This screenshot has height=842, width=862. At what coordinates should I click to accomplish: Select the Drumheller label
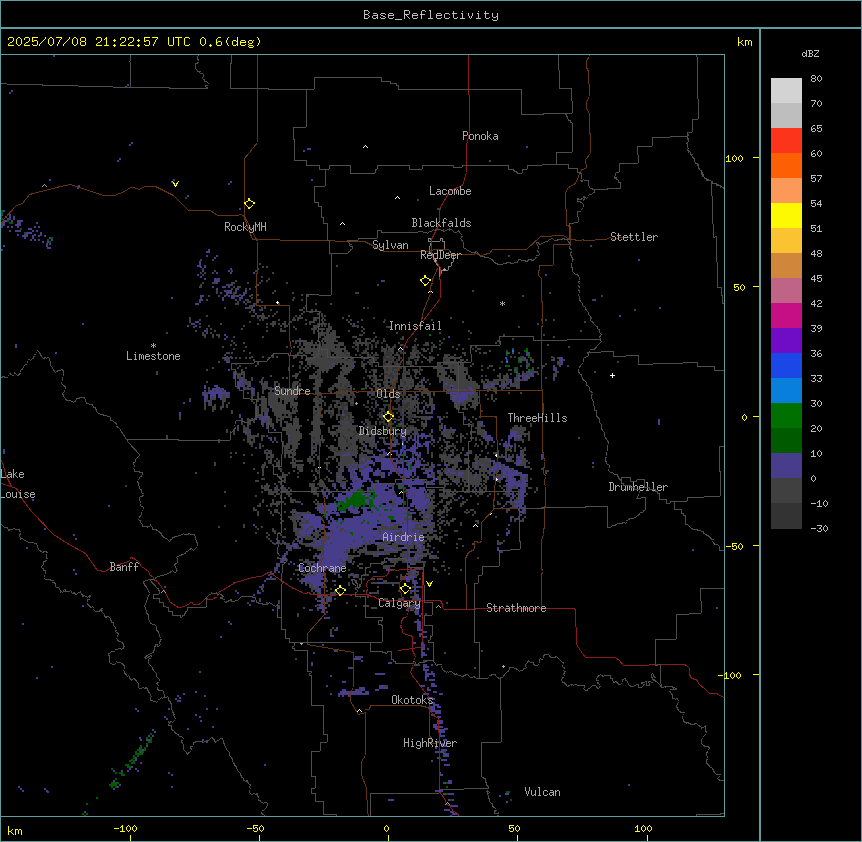(x=638, y=487)
